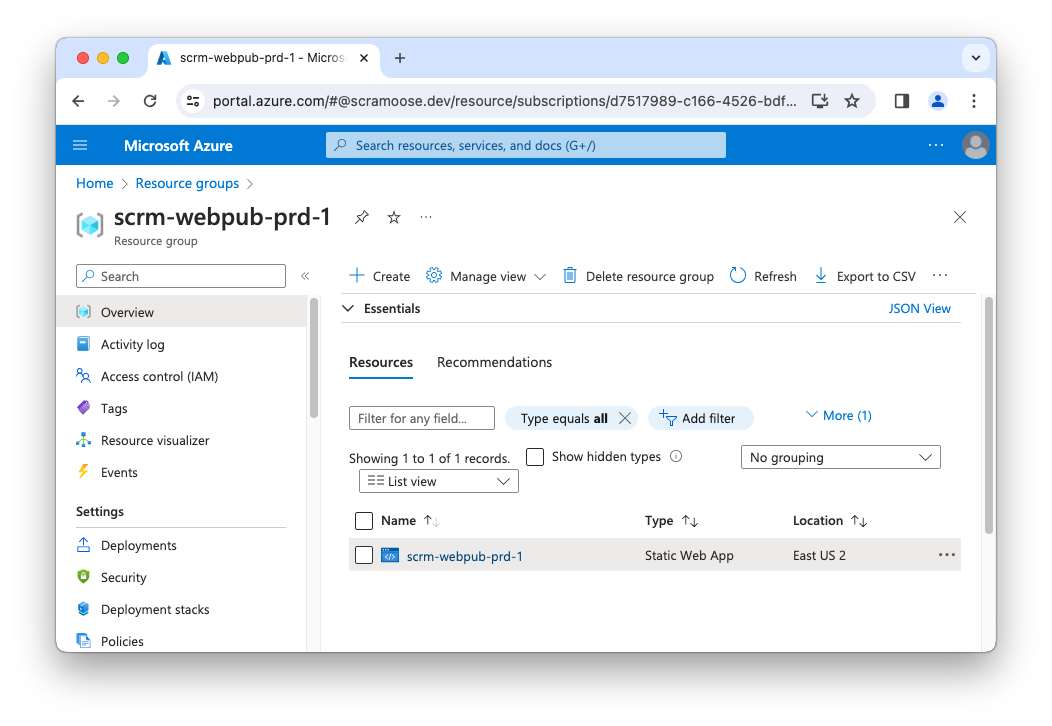1052x726 pixels.
Task: Toggle browser side panel
Action: [902, 101]
